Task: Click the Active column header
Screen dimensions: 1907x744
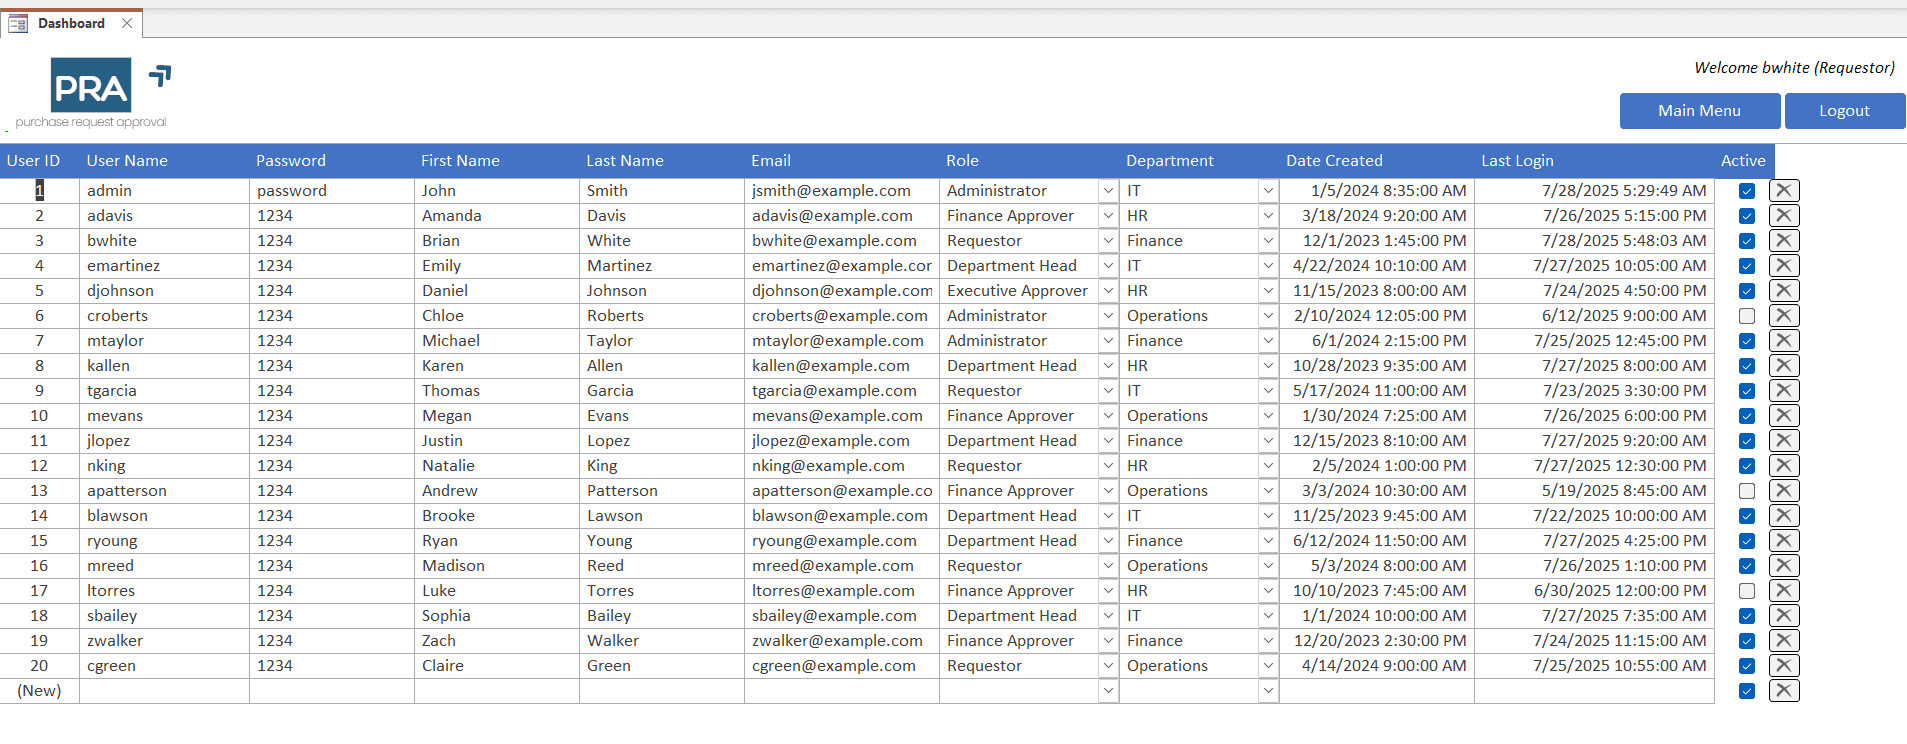Action: [x=1743, y=160]
